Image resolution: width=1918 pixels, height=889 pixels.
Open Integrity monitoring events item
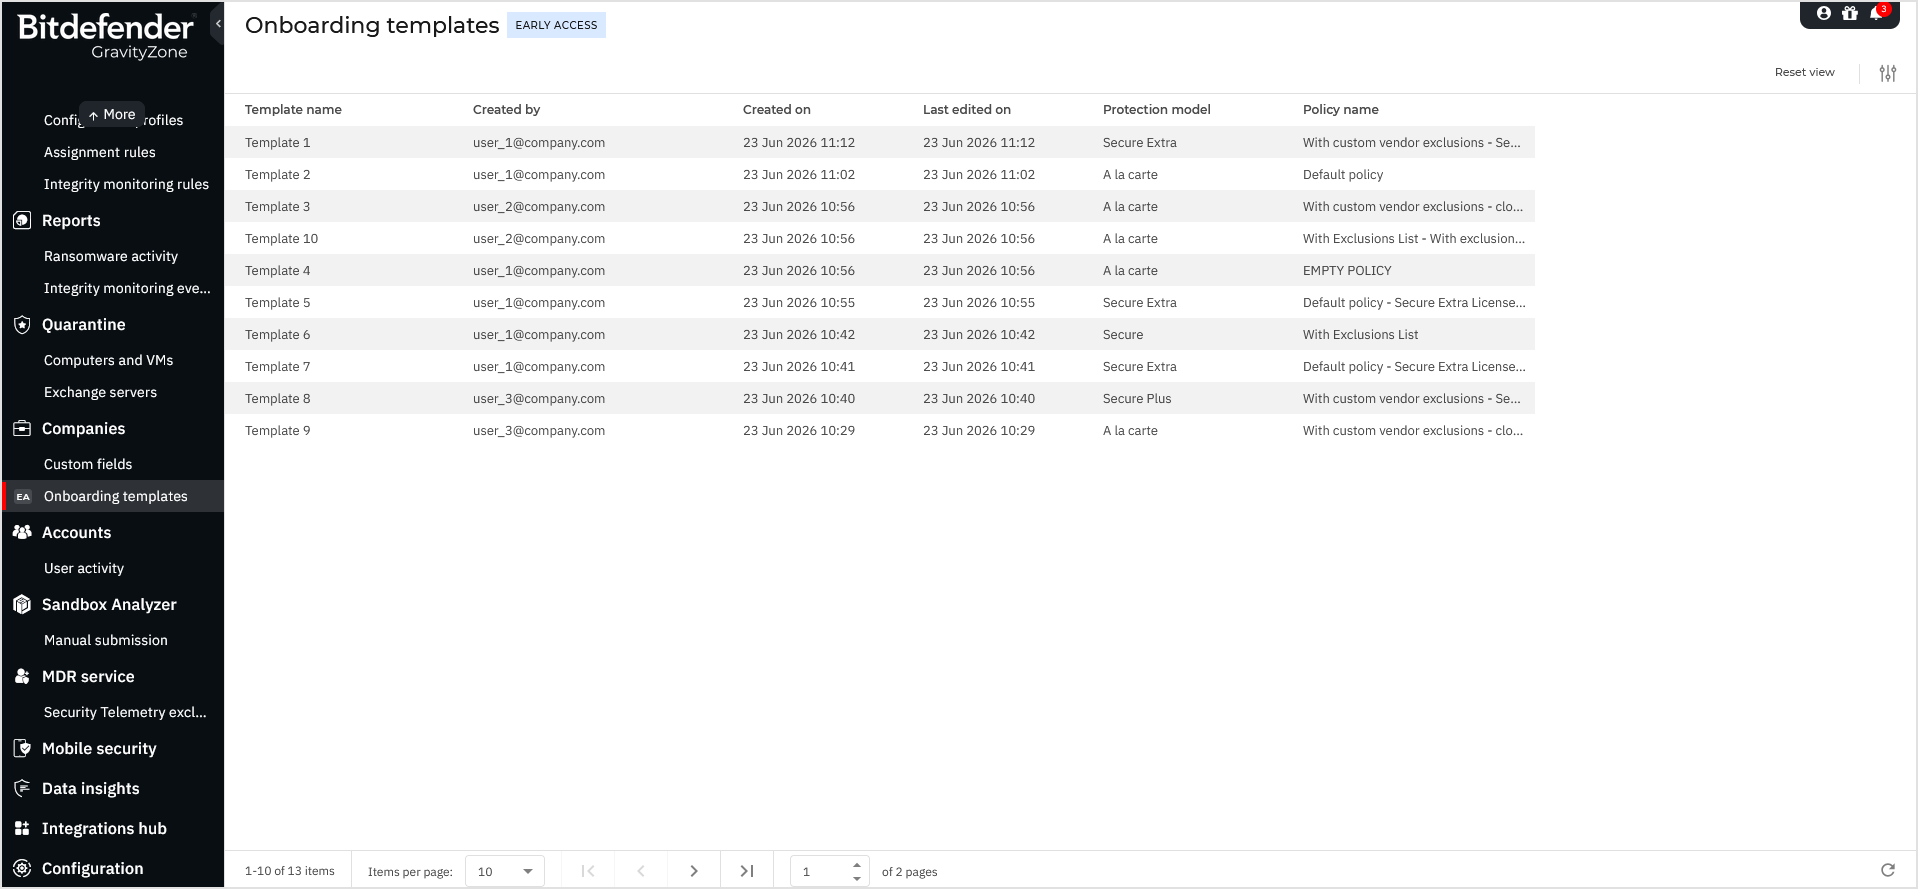coord(127,288)
